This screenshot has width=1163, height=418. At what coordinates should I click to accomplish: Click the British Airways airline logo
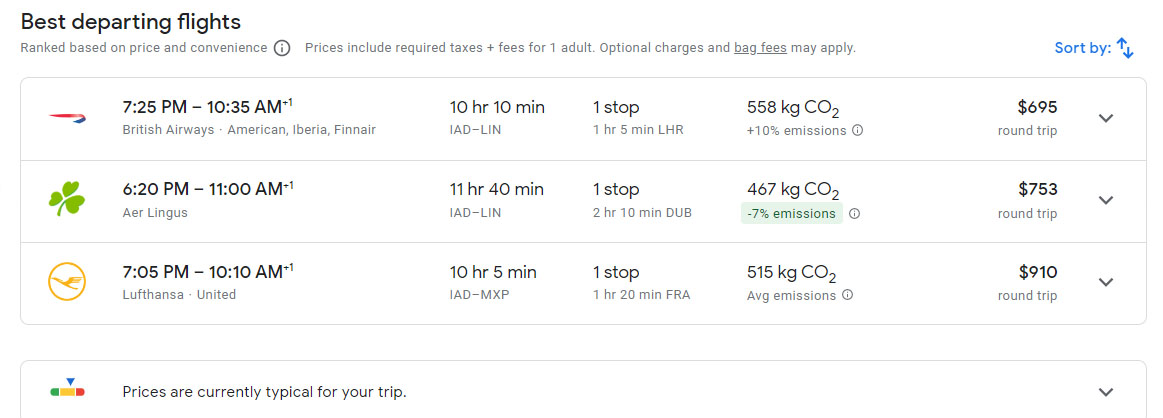68,118
